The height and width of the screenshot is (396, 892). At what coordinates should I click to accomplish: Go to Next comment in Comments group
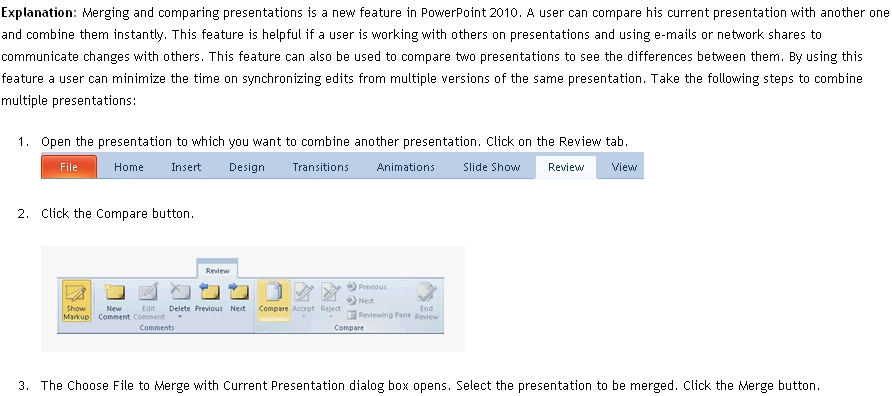pyautogui.click(x=238, y=298)
